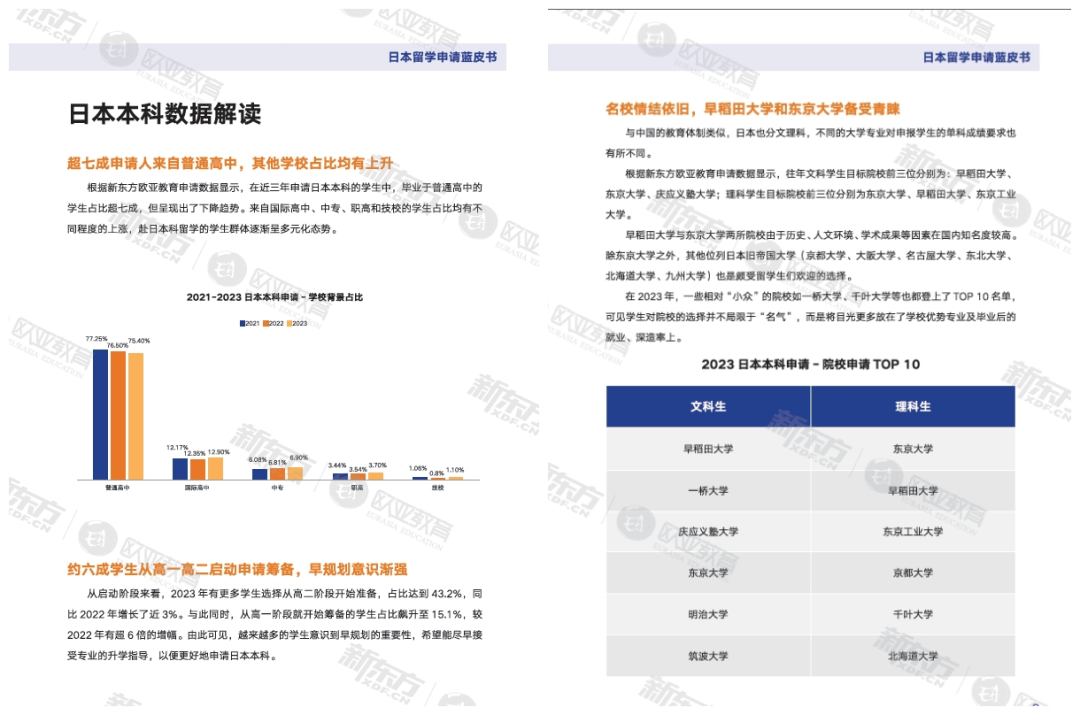Select heading 约六成学生从高一高二启动申请筹备，早规划意识渐强
Viewport: 1080px width, 715px height.
pyautogui.click(x=237, y=570)
